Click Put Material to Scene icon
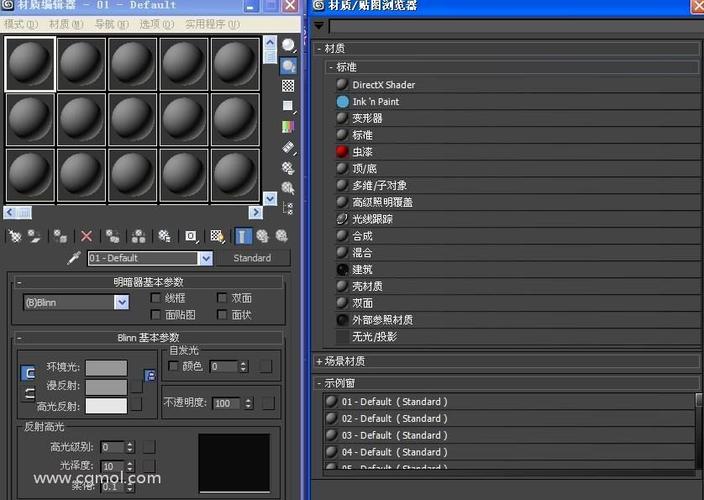Screen dimensions: 704x500 pos(34,236)
